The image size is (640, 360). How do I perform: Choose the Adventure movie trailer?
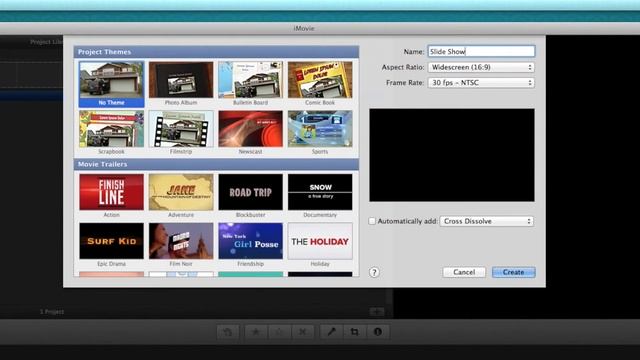[181, 192]
